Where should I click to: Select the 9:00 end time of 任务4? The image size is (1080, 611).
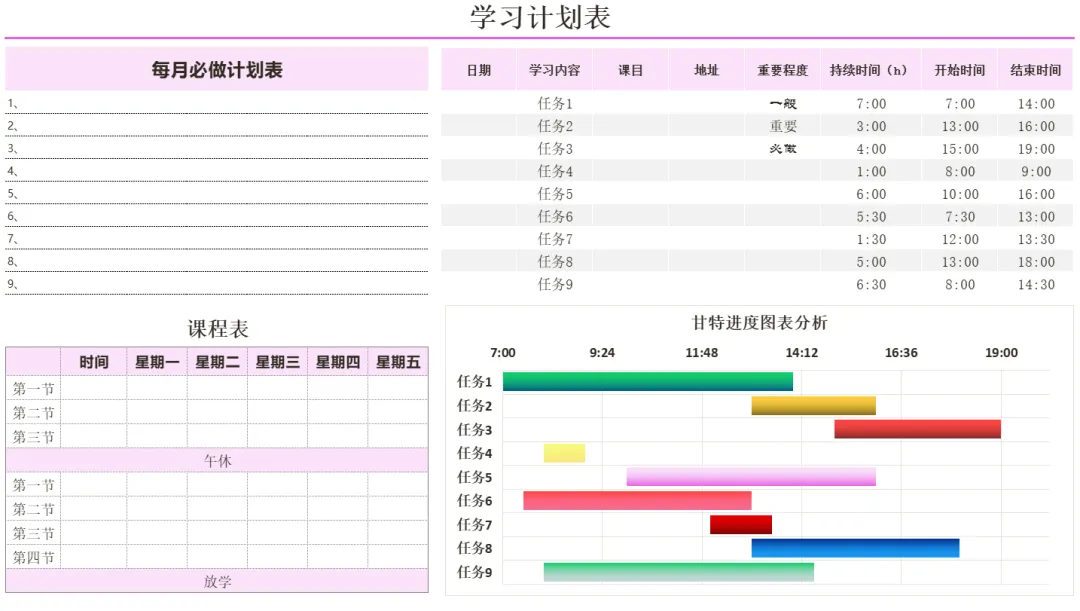click(x=1036, y=172)
